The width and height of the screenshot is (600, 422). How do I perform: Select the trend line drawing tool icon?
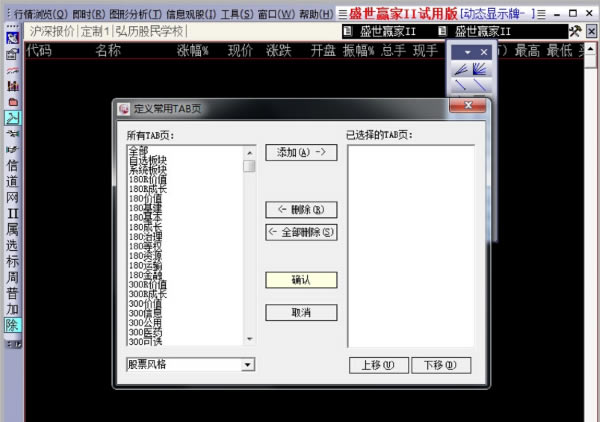coord(461,85)
